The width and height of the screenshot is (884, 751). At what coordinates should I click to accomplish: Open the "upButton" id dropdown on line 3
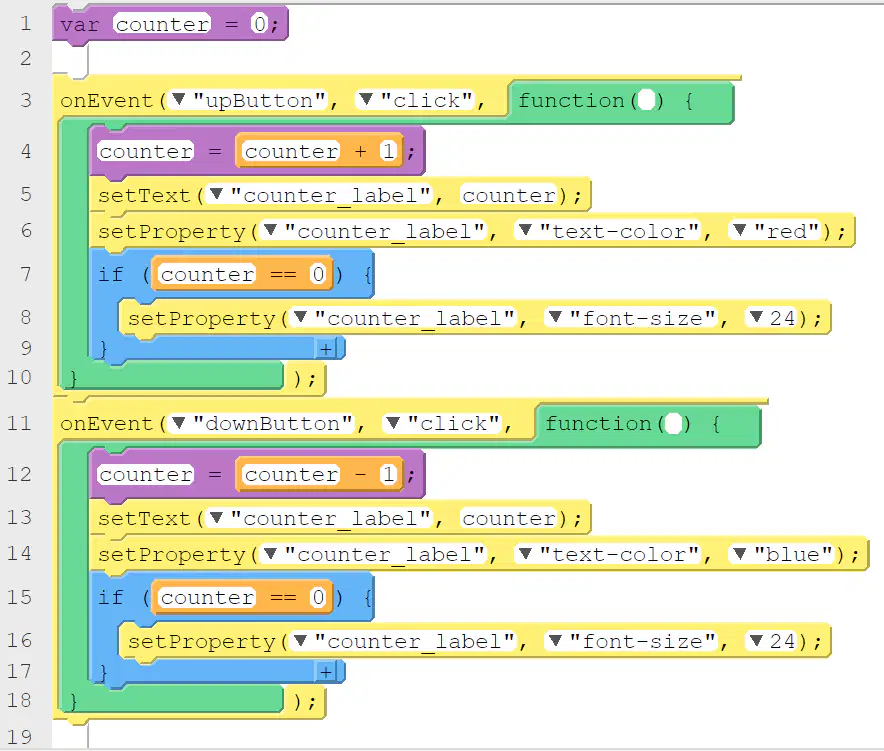pyautogui.click(x=179, y=100)
